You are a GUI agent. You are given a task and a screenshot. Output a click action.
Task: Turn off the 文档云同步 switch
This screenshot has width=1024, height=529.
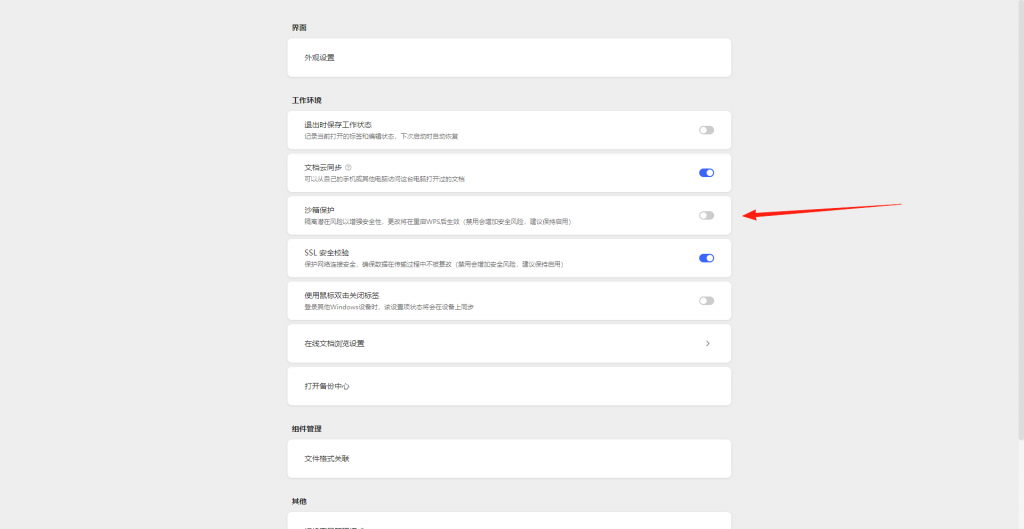tap(706, 173)
